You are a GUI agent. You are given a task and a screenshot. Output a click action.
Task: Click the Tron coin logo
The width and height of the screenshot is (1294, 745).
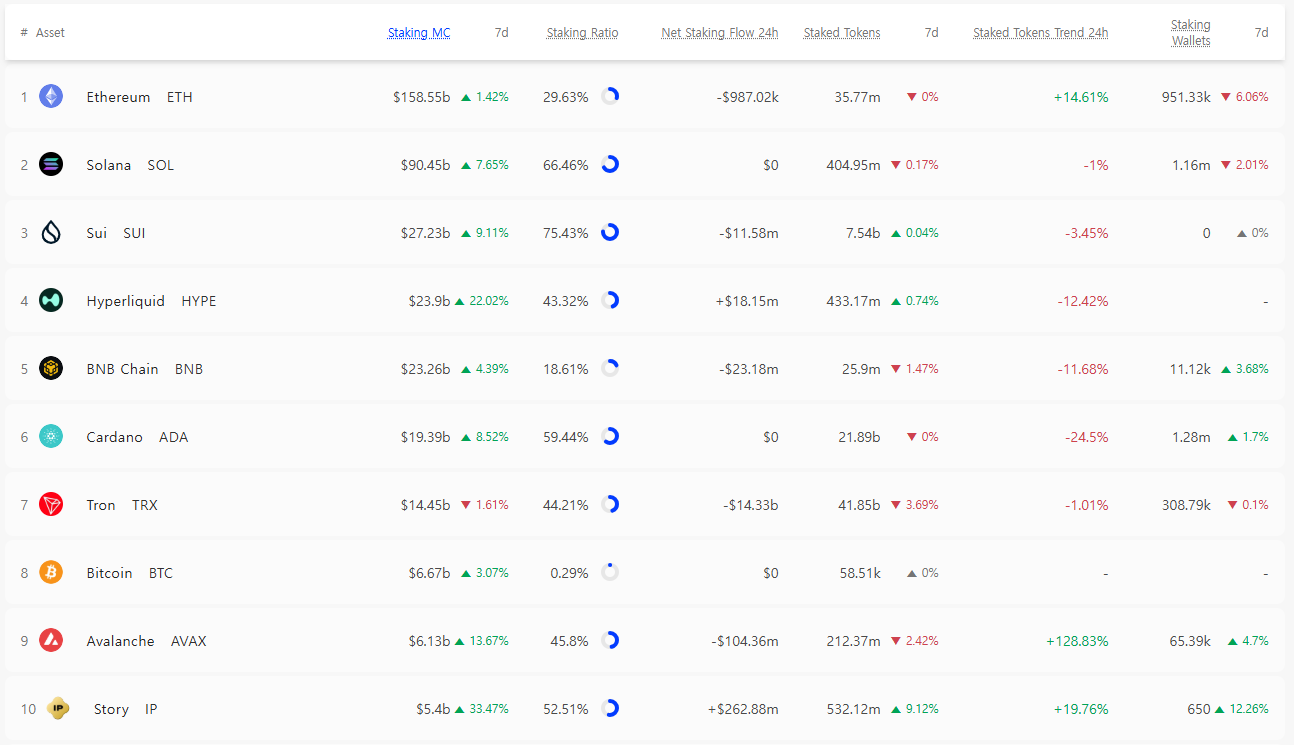(x=51, y=504)
